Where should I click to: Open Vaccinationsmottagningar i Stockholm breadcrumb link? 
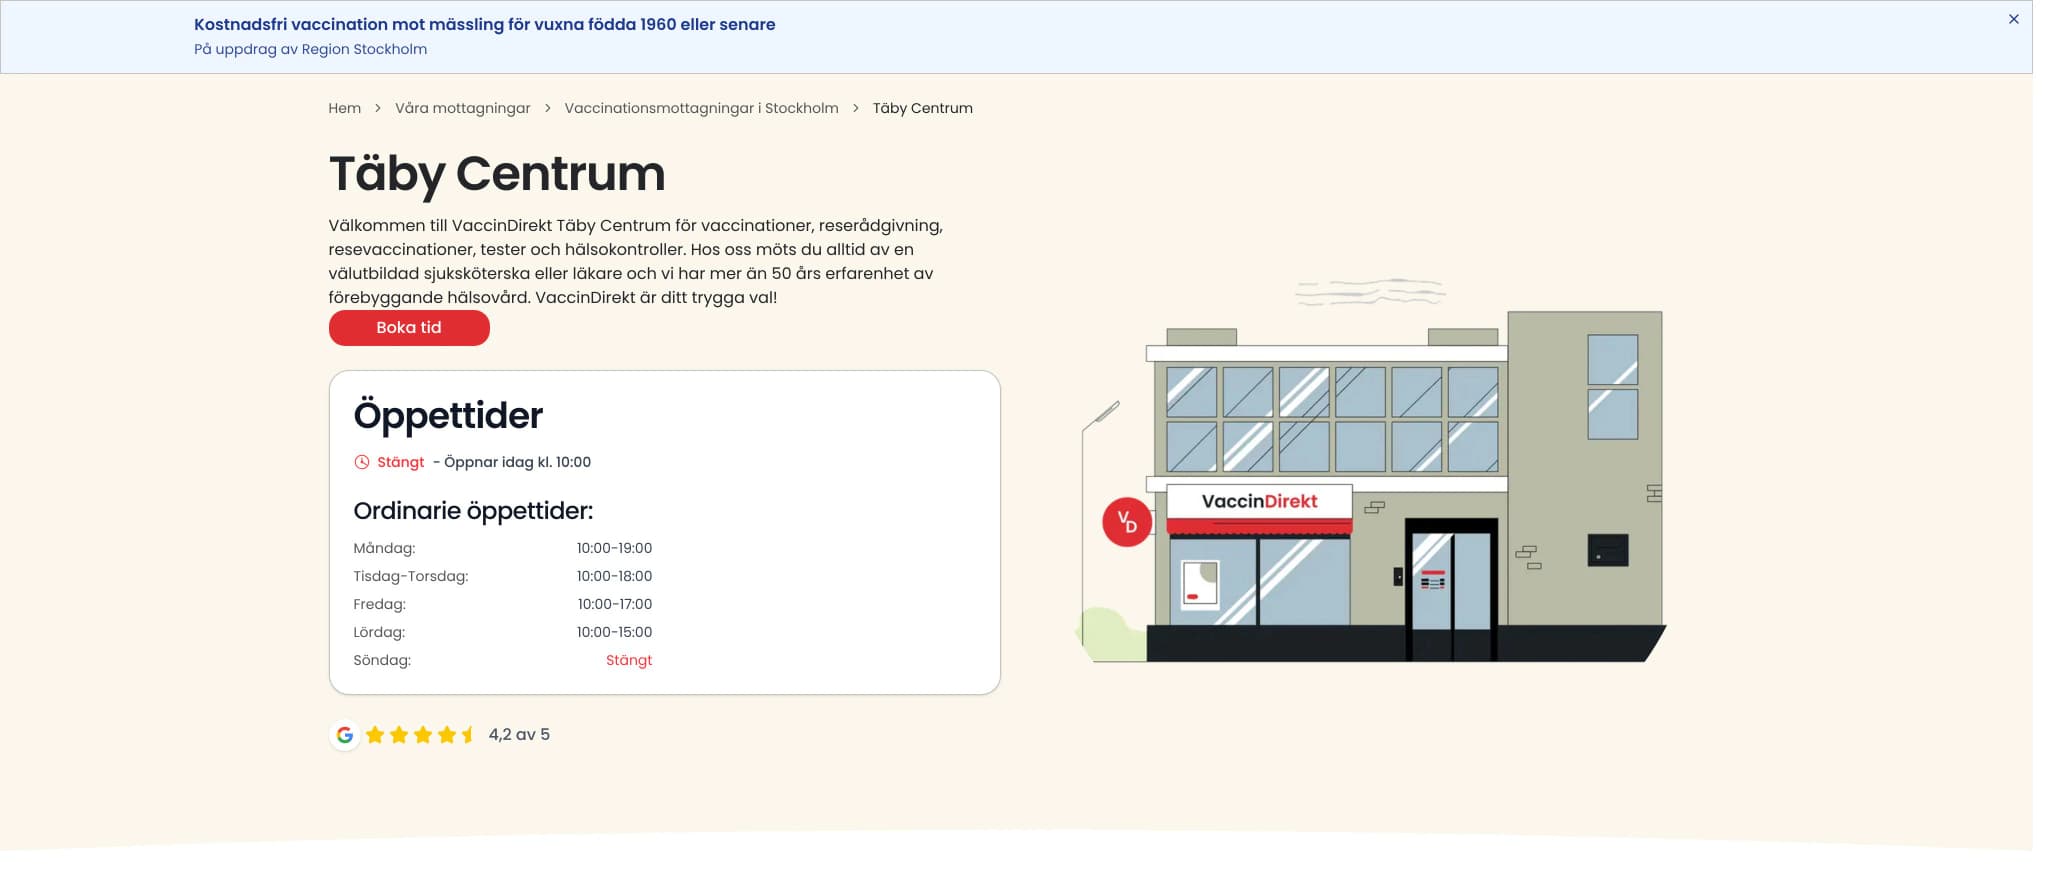701,108
